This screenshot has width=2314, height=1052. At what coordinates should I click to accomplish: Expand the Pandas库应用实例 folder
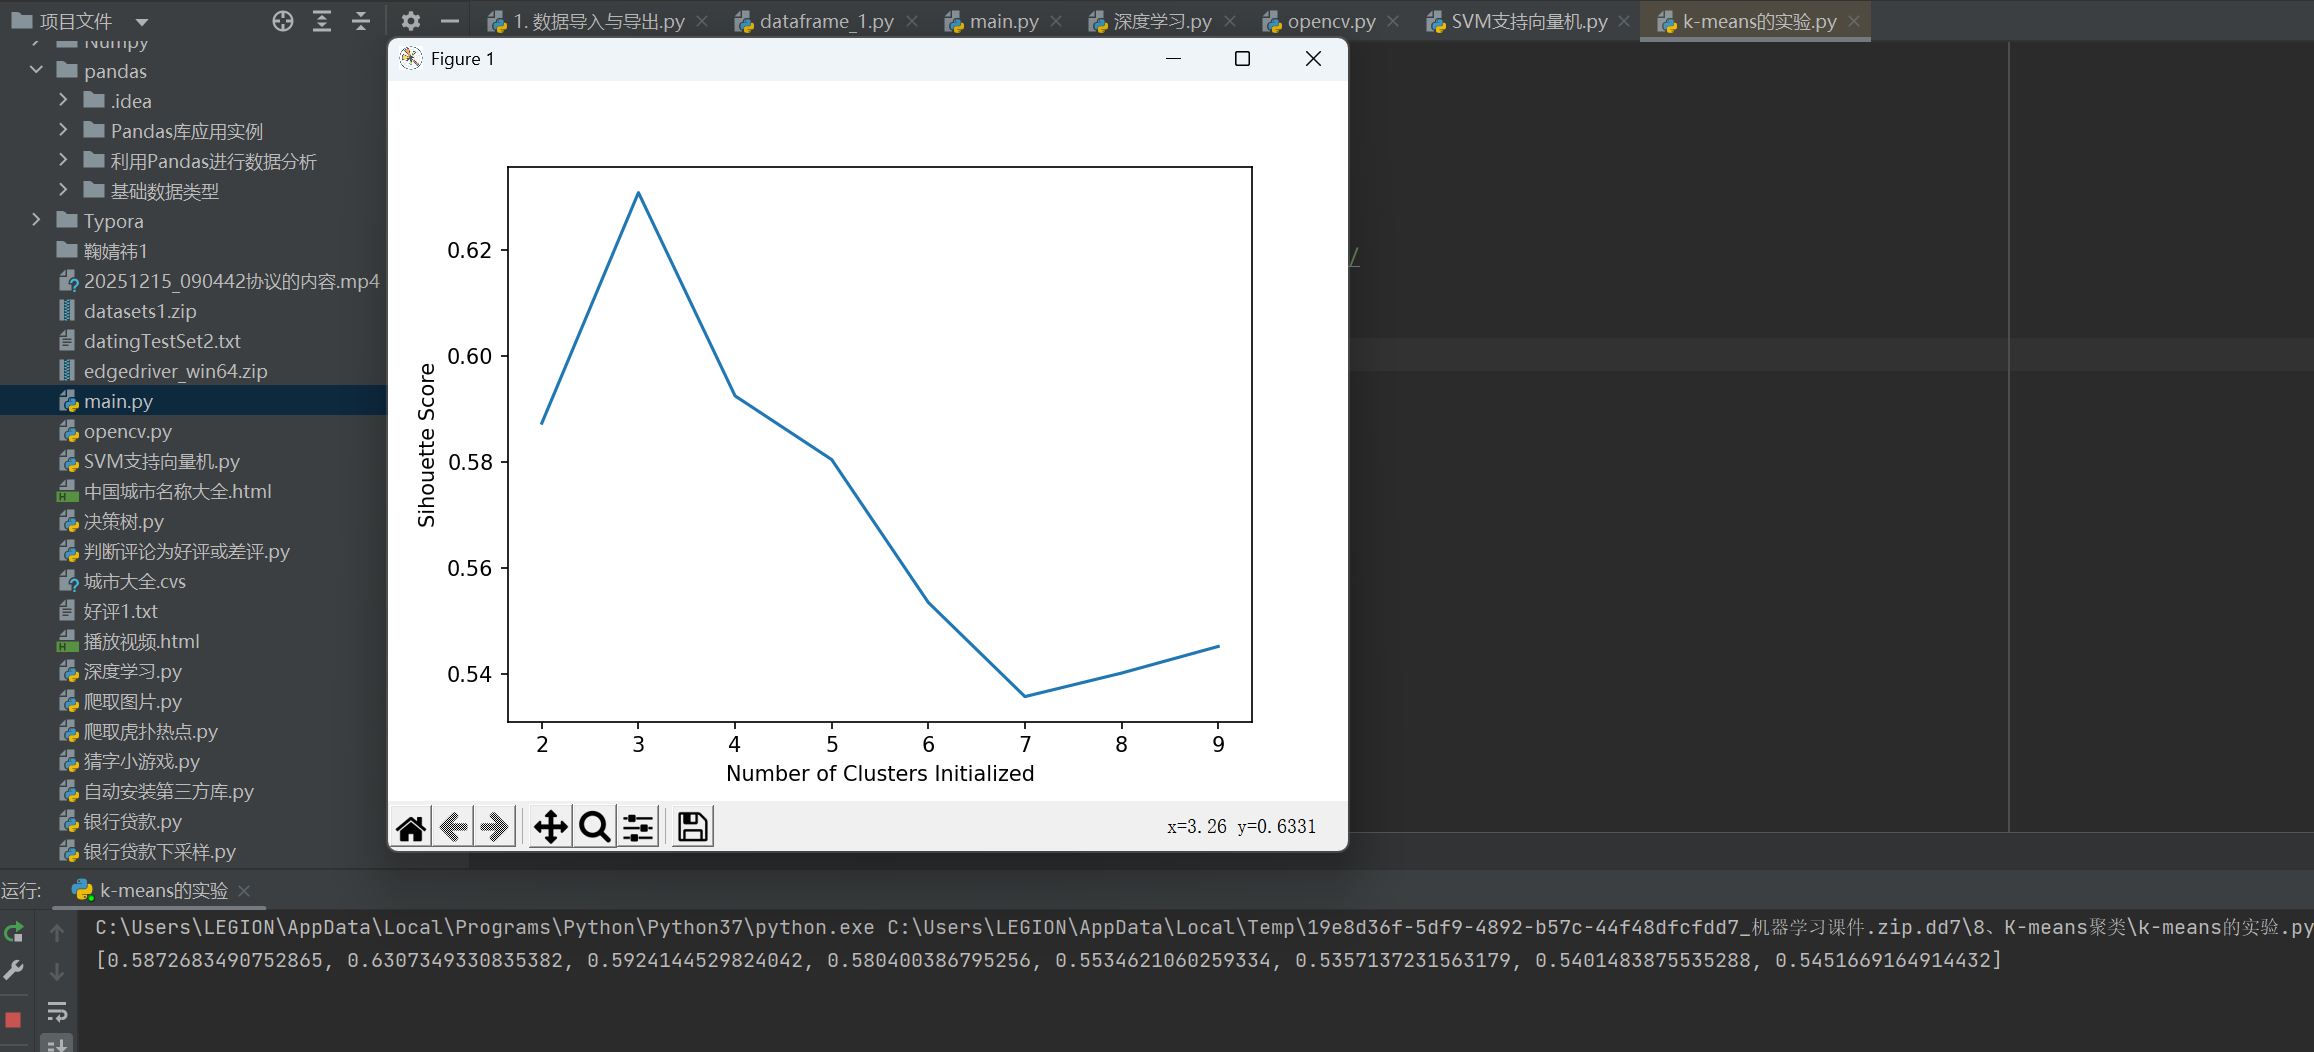[x=63, y=130]
